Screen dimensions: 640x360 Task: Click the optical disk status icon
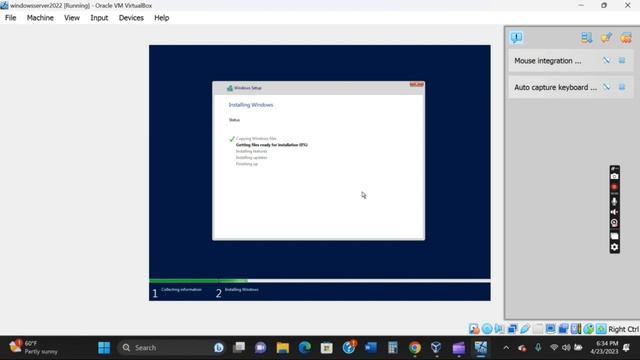487,329
